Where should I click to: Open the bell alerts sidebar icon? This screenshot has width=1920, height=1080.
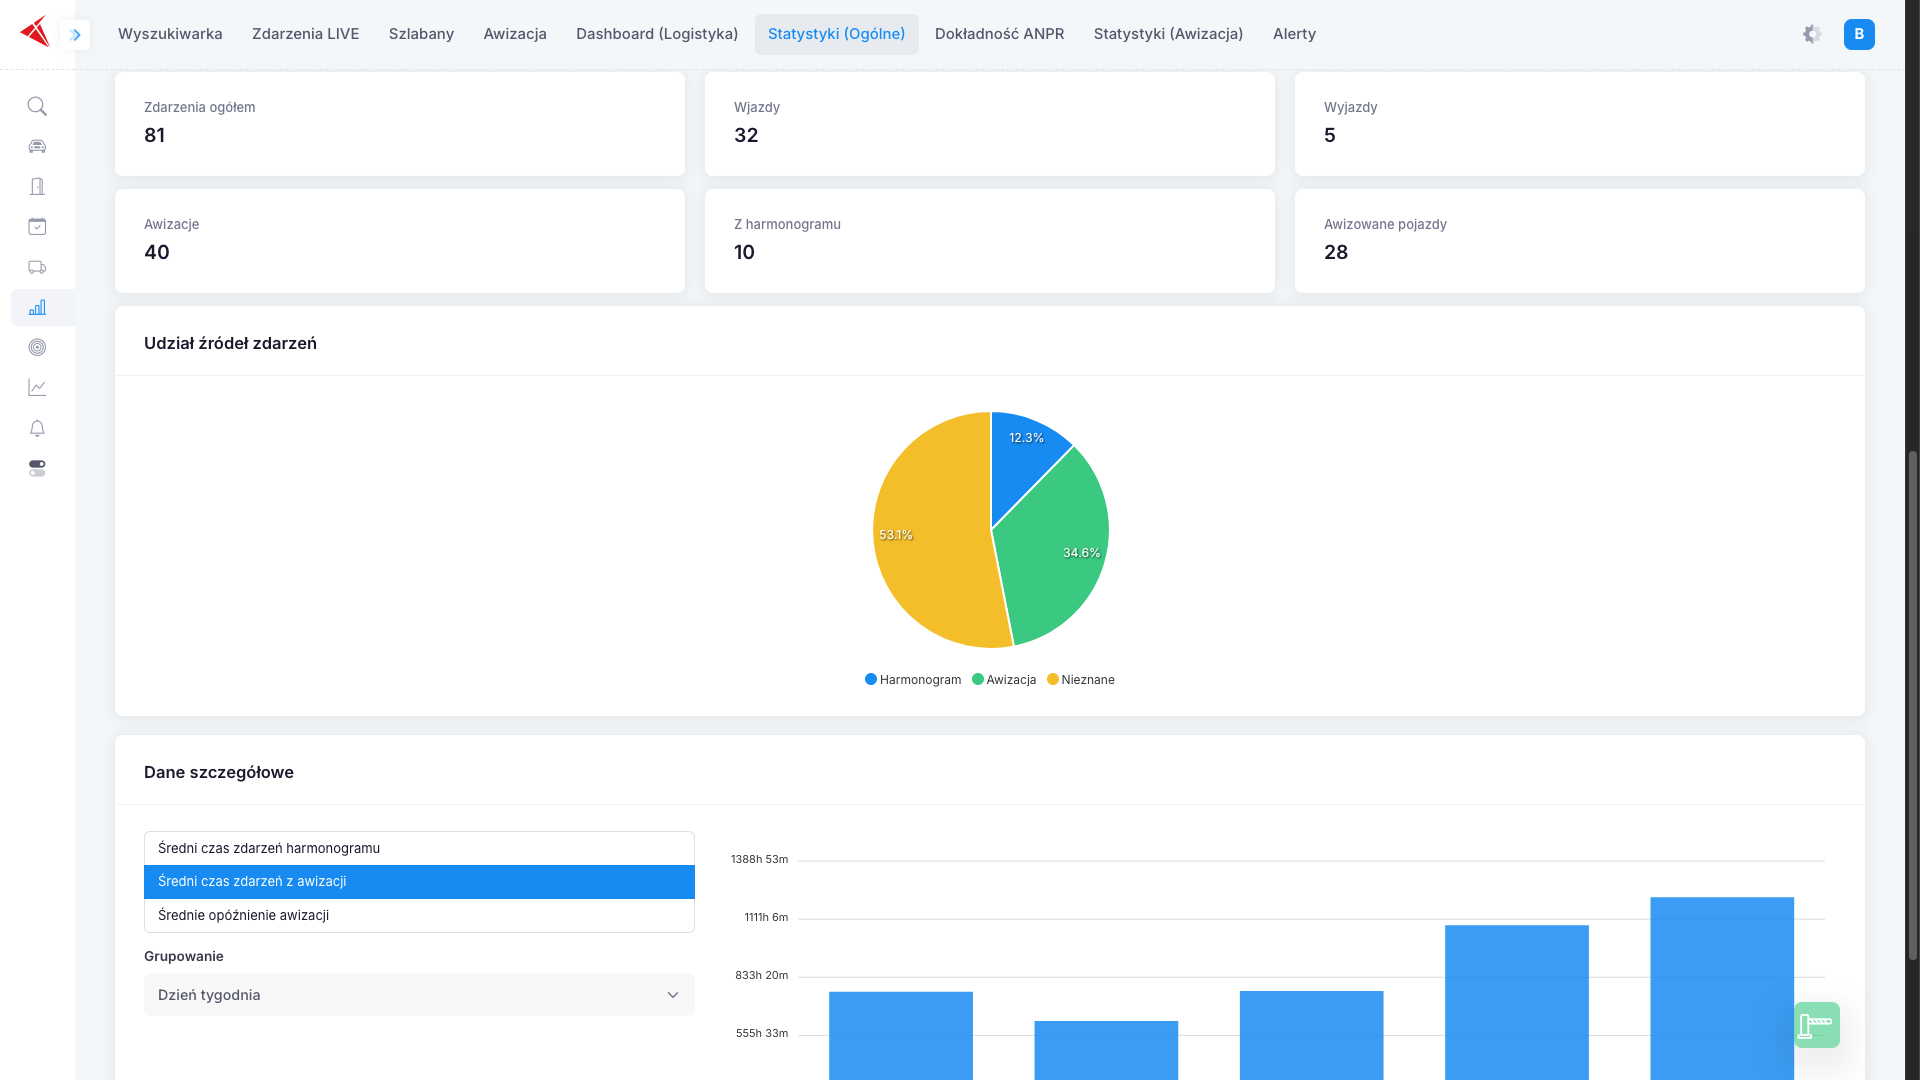(37, 428)
